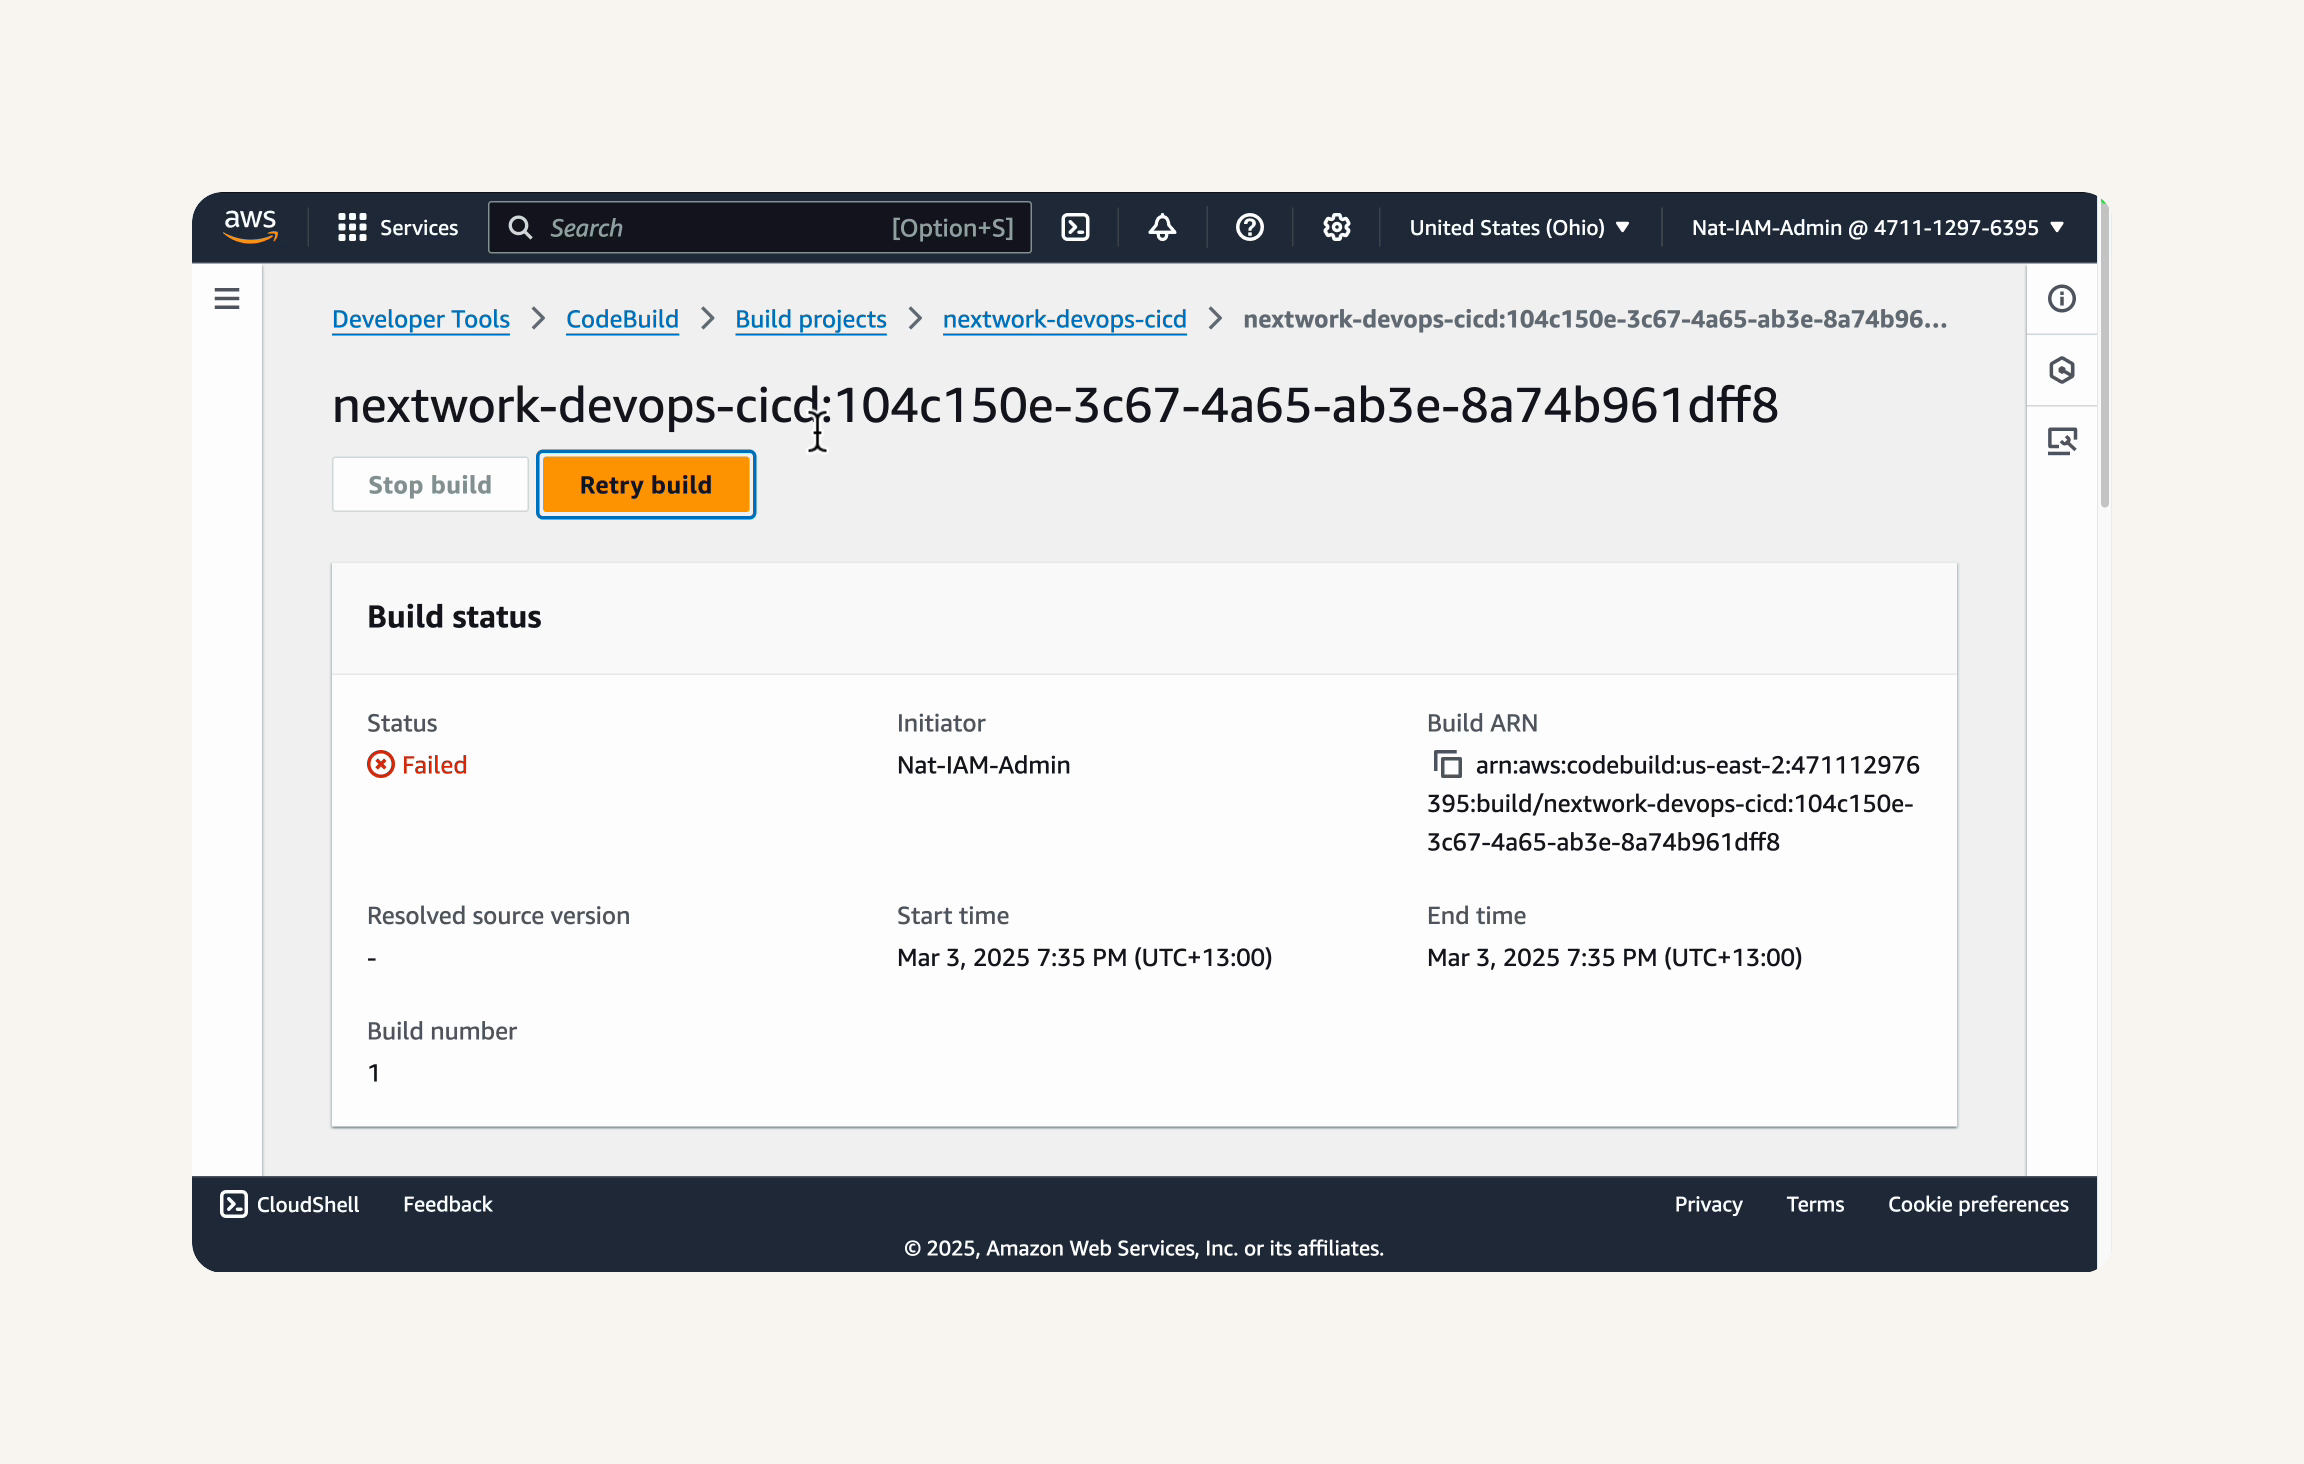Select the build ID page title
This screenshot has width=2304, height=1464.
1055,405
